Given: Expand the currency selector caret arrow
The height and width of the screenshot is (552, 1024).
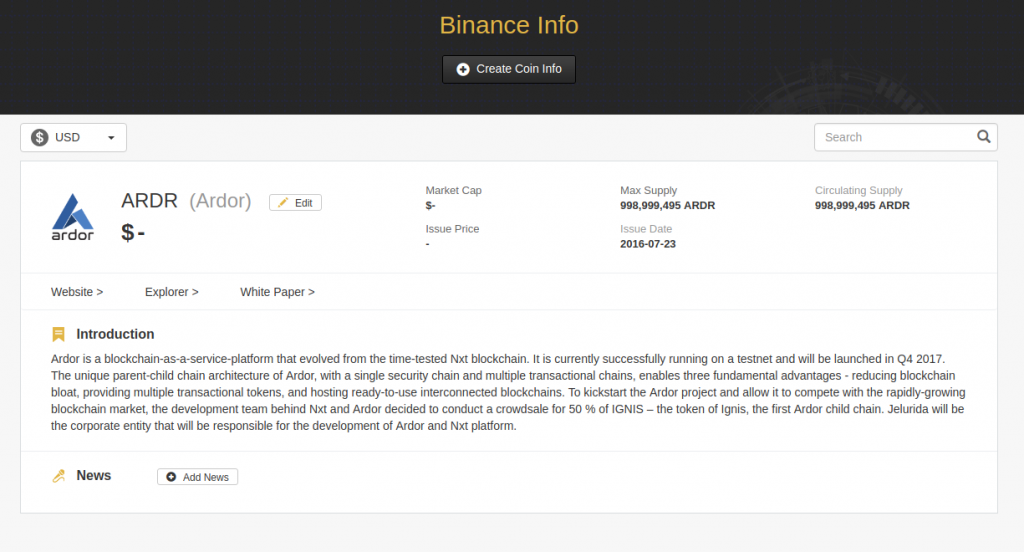Looking at the screenshot, I should pos(111,138).
